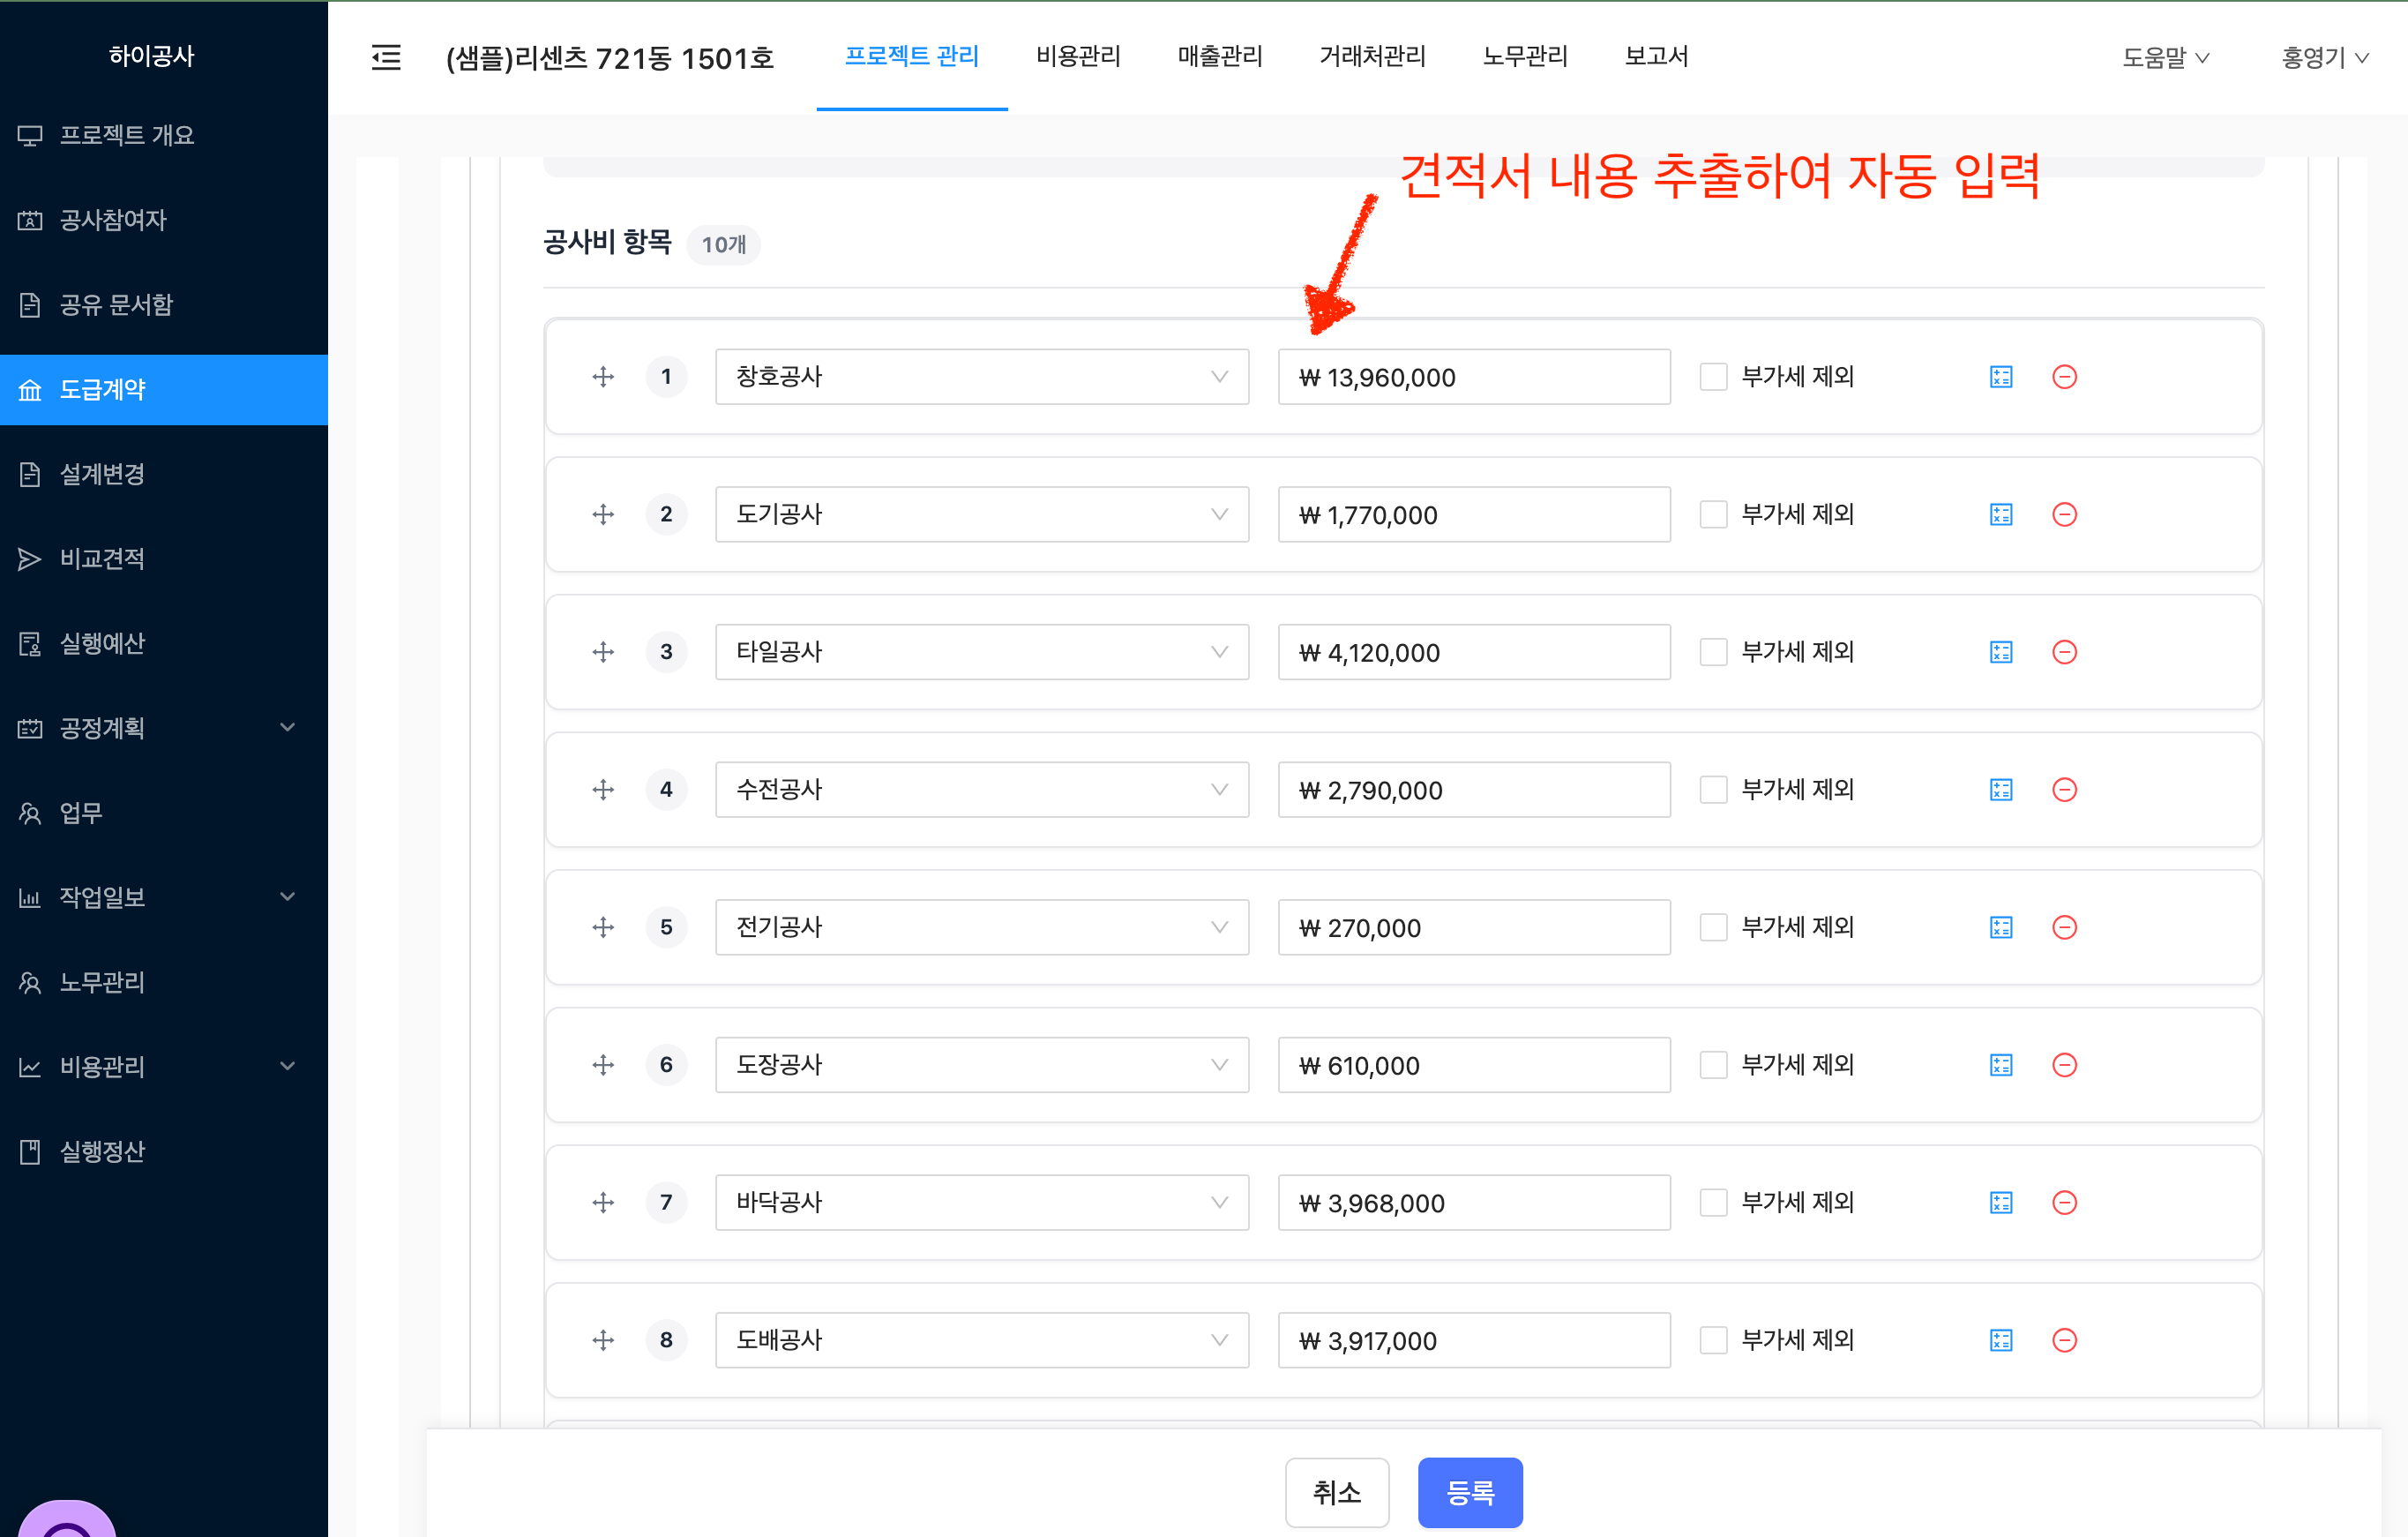Click the blue 등록 button
The width and height of the screenshot is (2408, 1537).
1469,1492
